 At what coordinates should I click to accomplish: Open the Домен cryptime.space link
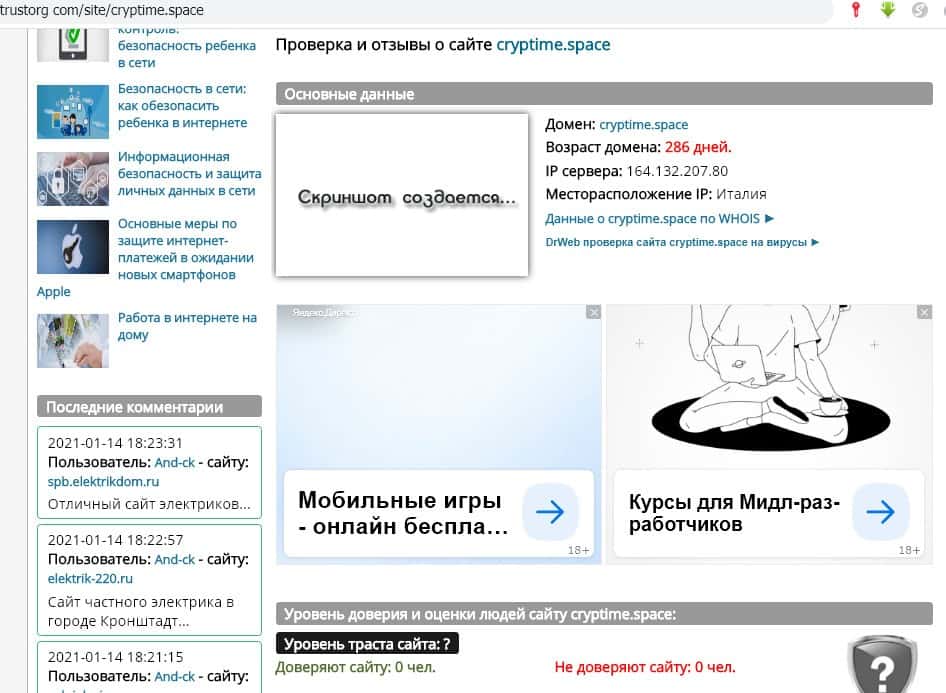tap(643, 124)
